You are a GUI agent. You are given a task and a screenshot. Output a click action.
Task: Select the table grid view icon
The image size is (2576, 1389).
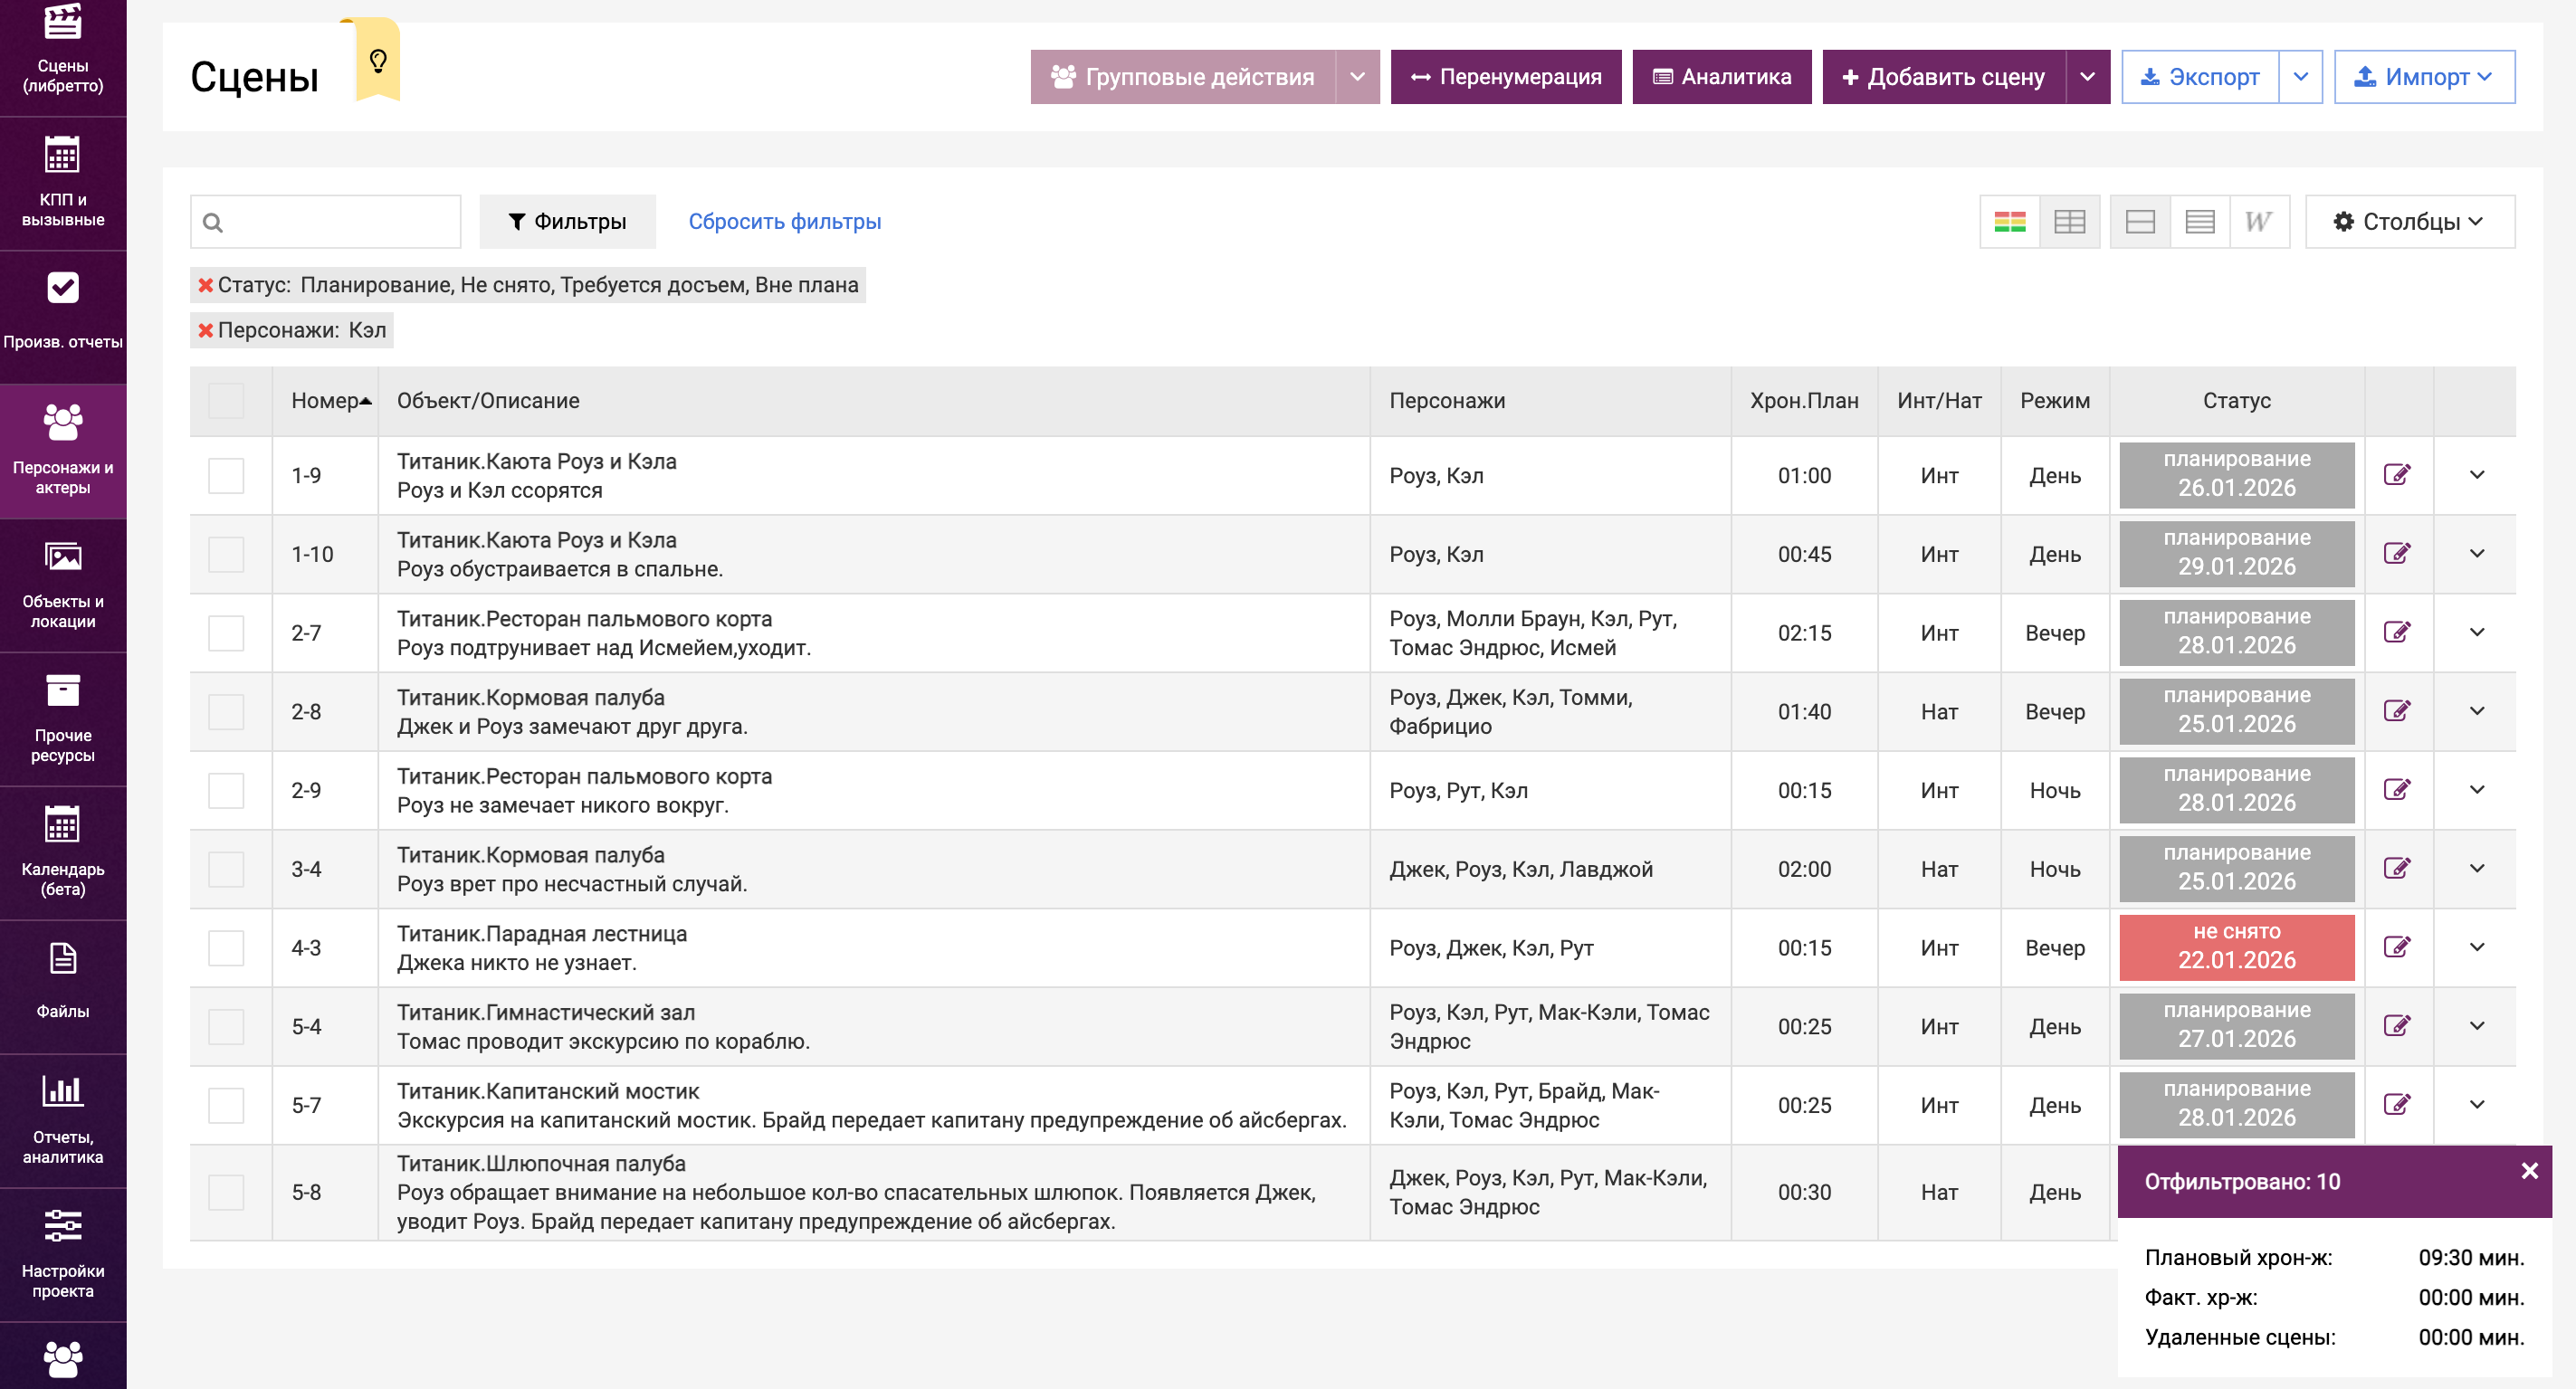point(2069,222)
